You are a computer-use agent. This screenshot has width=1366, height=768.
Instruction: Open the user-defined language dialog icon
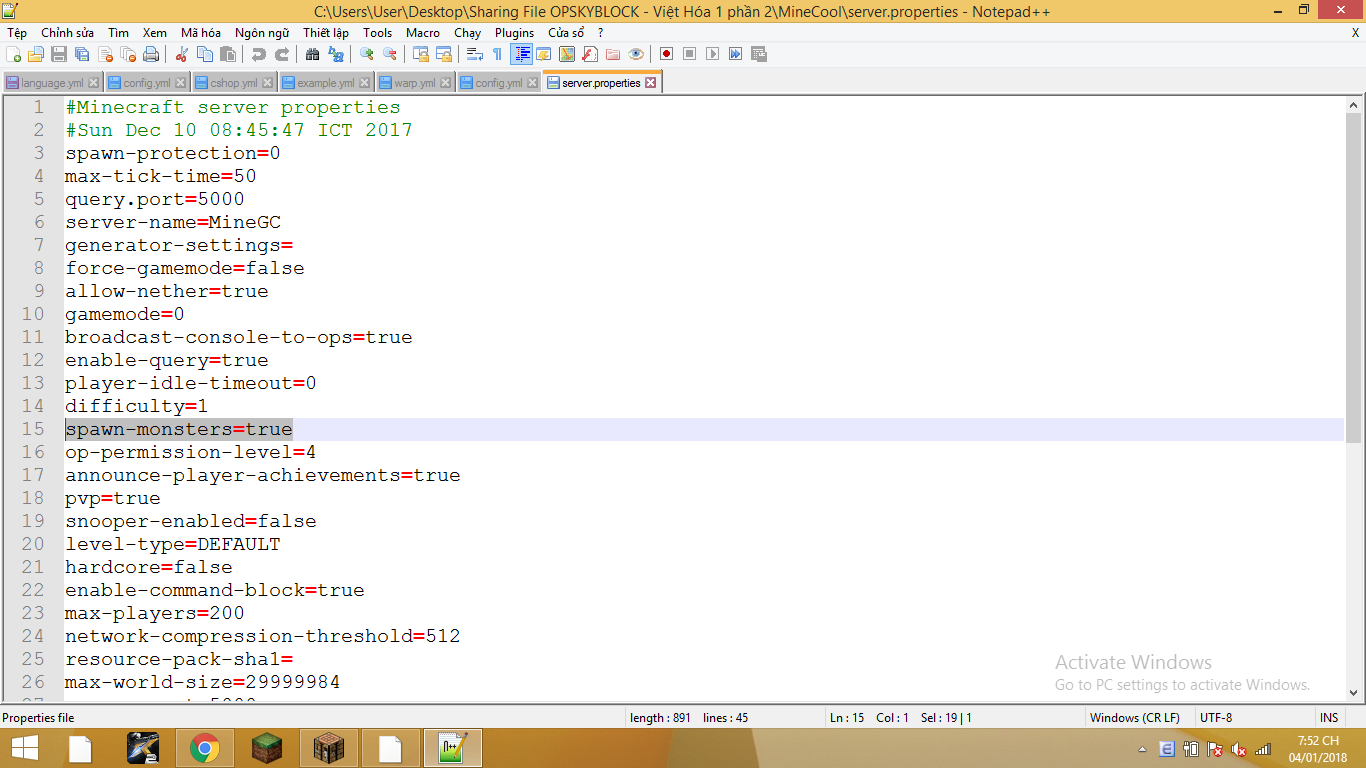point(544,54)
